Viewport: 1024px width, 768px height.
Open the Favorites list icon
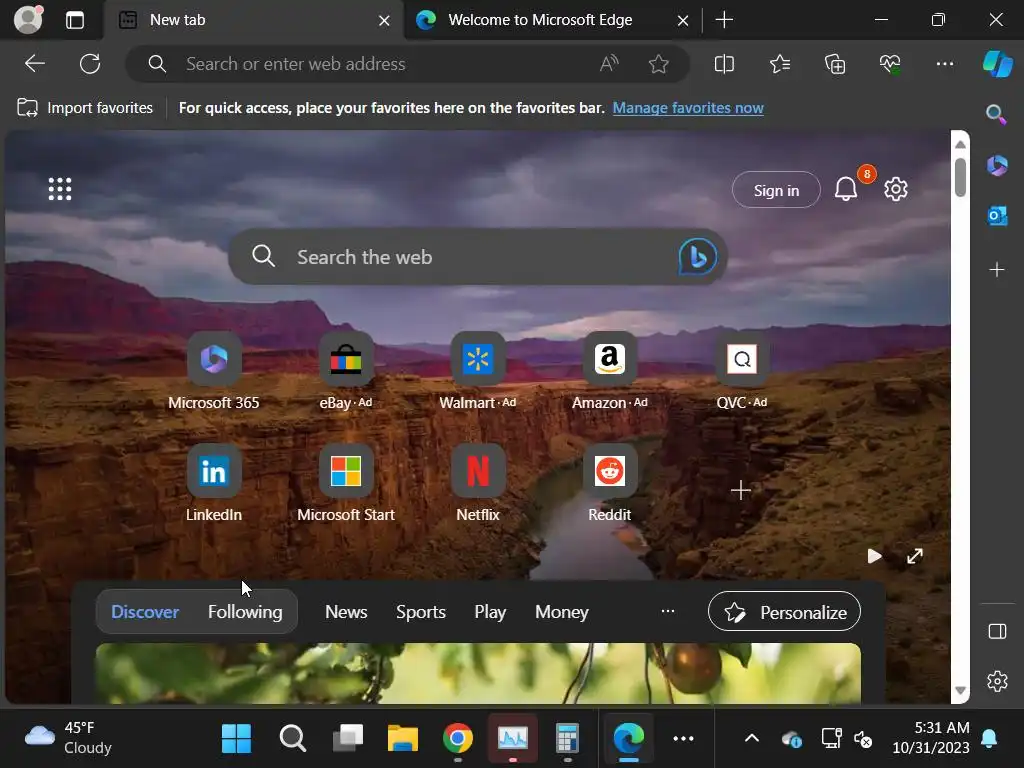coord(780,64)
